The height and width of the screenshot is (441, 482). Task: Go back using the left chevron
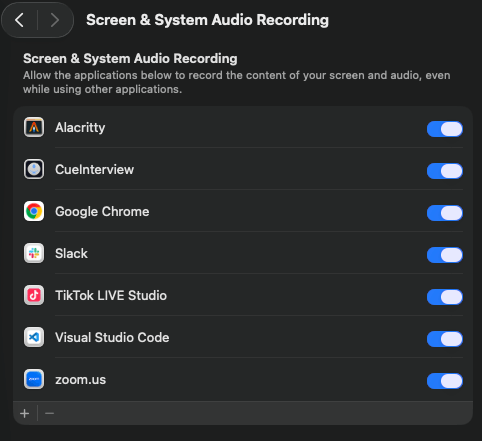click(x=20, y=20)
